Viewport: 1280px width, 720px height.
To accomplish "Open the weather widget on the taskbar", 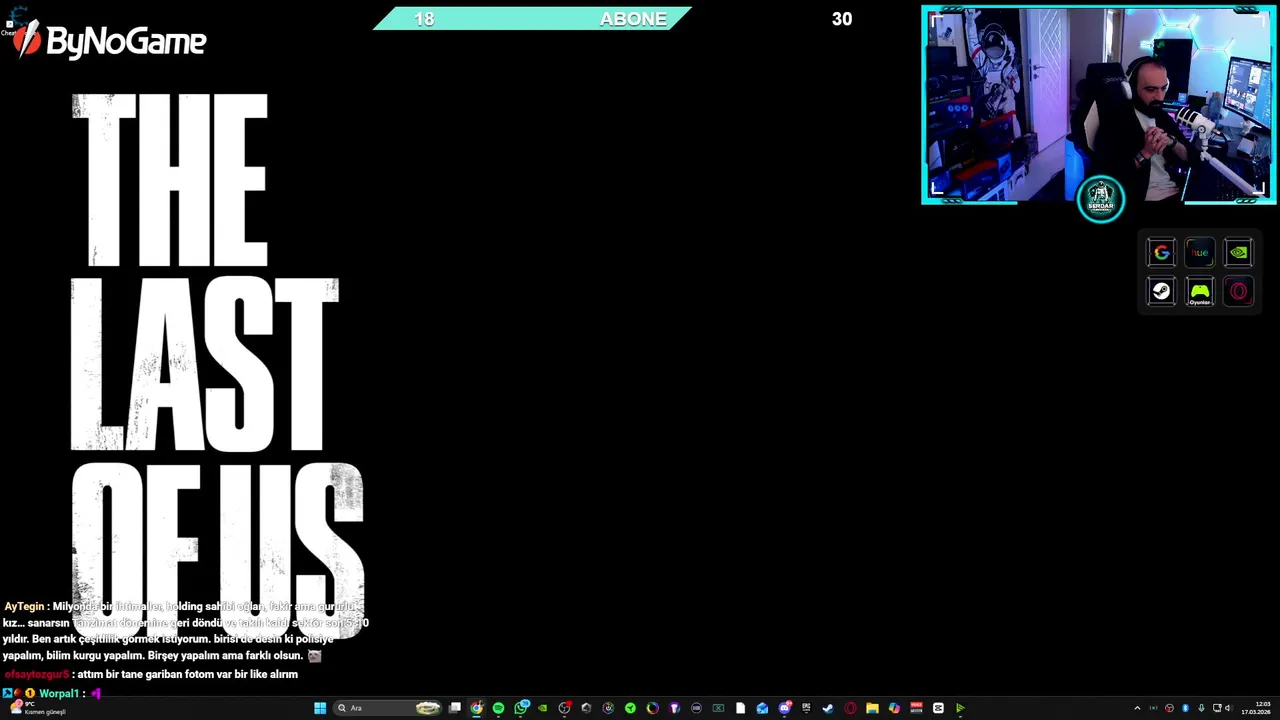I will pos(37,708).
